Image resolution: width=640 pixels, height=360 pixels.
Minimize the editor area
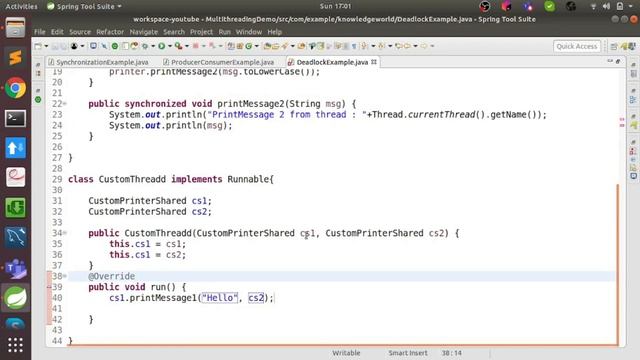coord(610,61)
